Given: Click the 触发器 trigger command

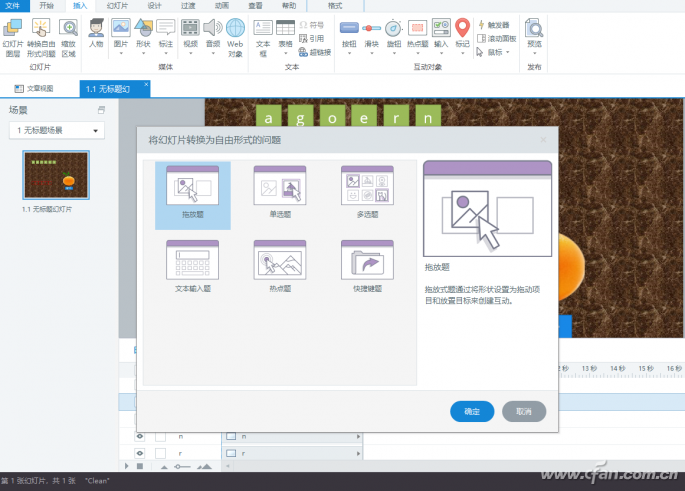Looking at the screenshot, I should tap(494, 25).
